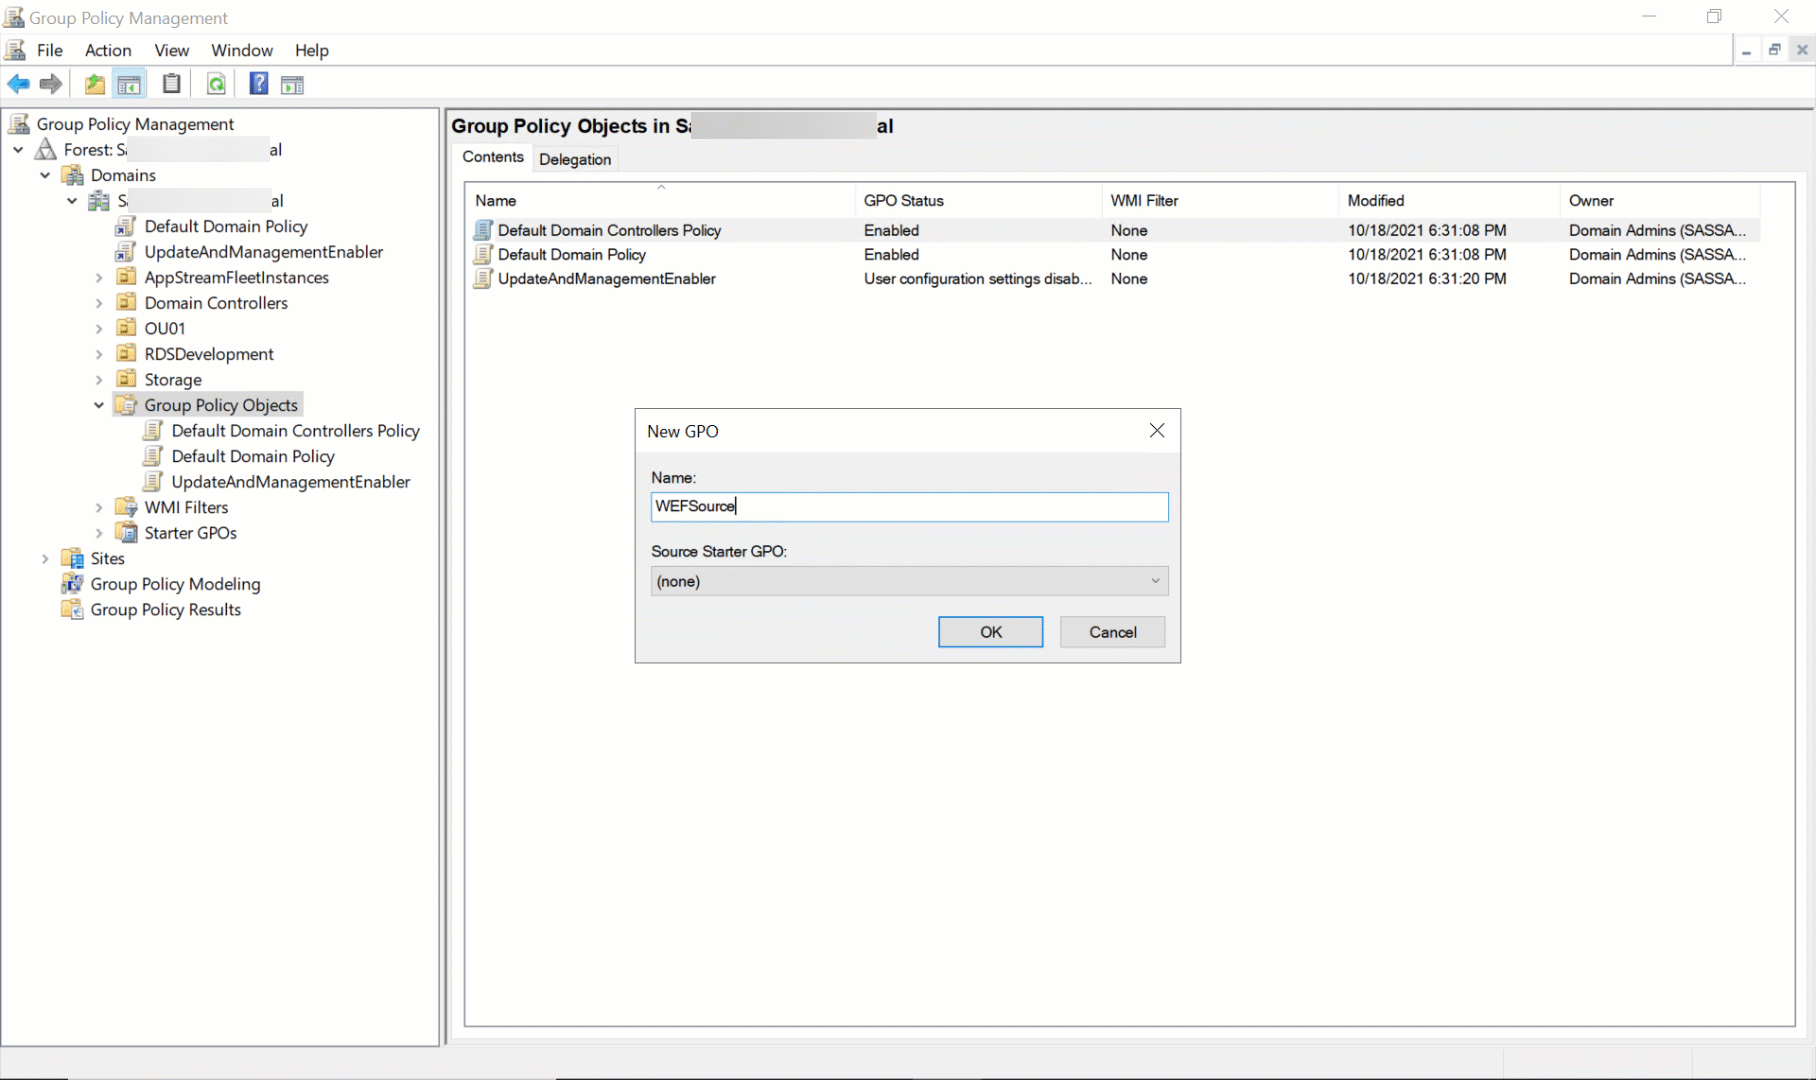Click the Up one level folder icon
This screenshot has height=1080, width=1816.
[x=94, y=84]
